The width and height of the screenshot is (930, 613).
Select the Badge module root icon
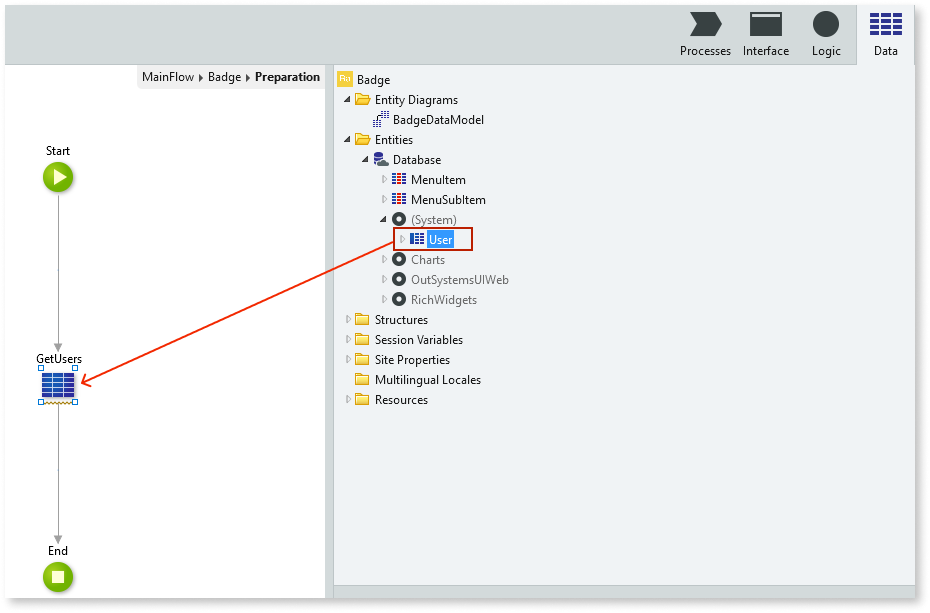click(x=345, y=80)
